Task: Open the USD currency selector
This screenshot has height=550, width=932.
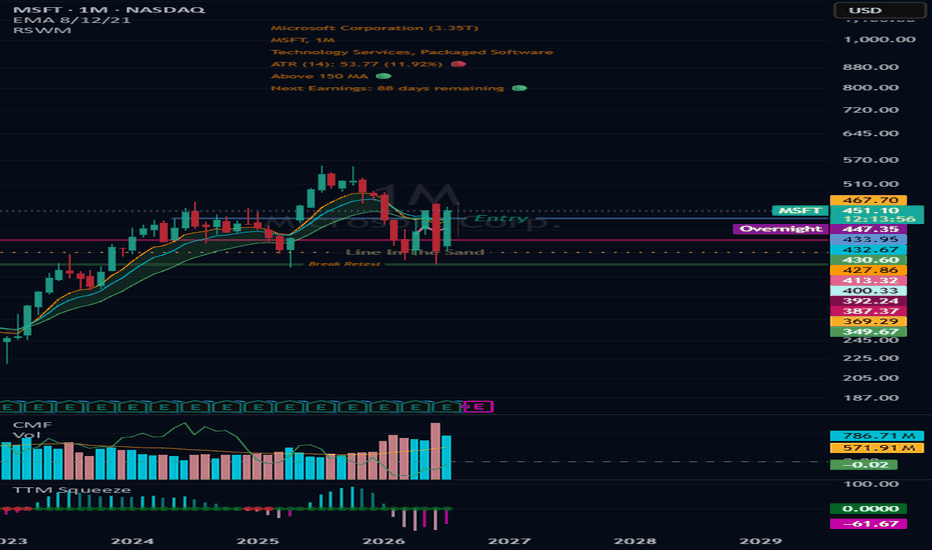Action: click(x=880, y=10)
